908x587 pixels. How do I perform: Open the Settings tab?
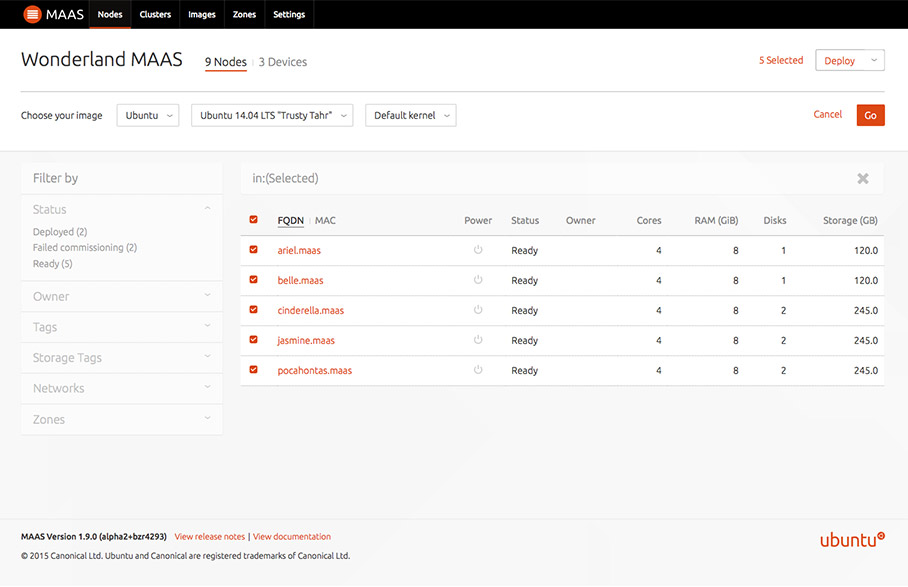289,14
